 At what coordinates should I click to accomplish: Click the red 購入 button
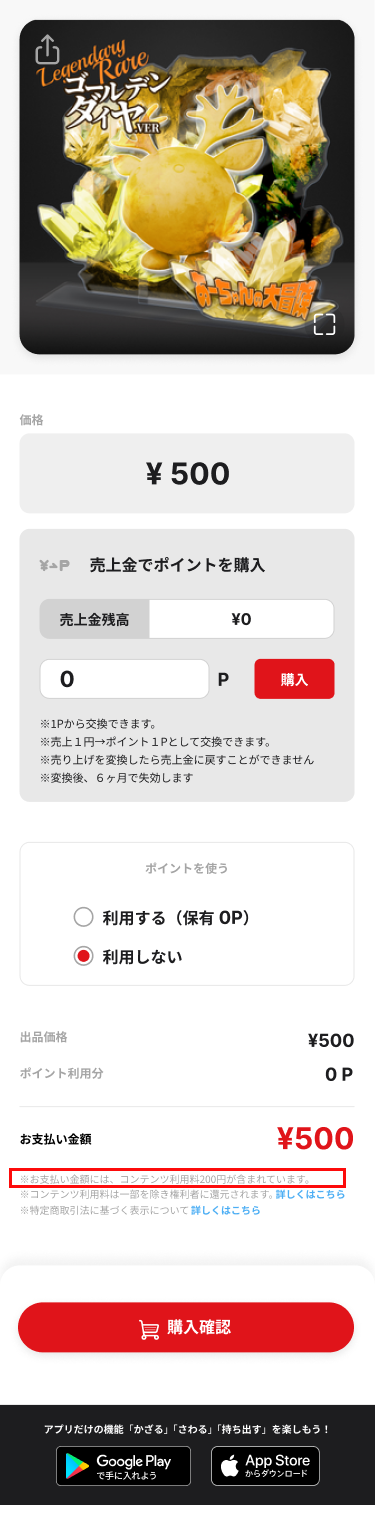coord(294,679)
